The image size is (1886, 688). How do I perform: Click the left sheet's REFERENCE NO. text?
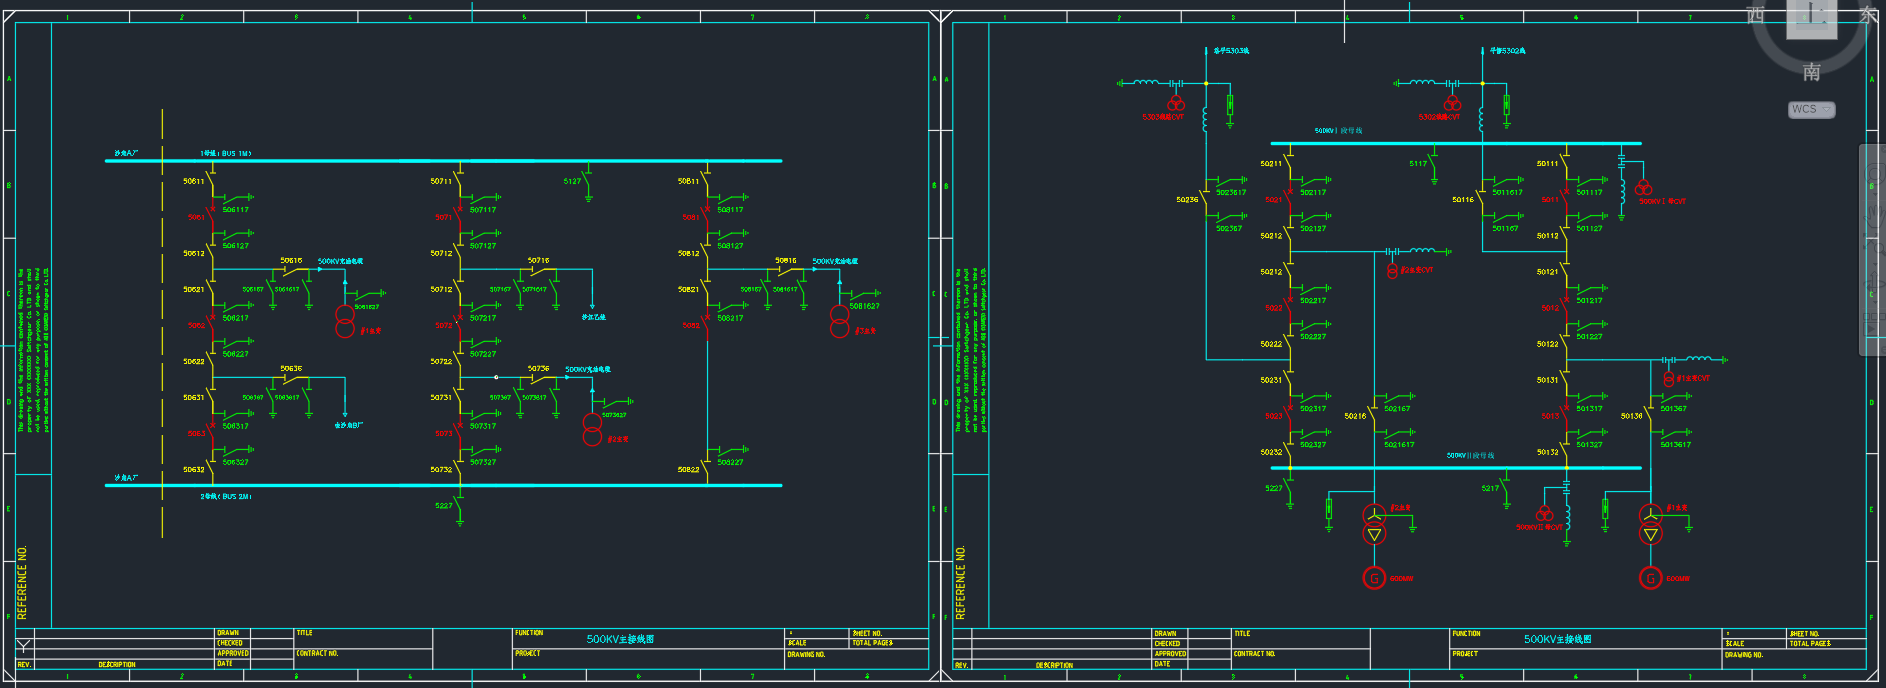22,582
